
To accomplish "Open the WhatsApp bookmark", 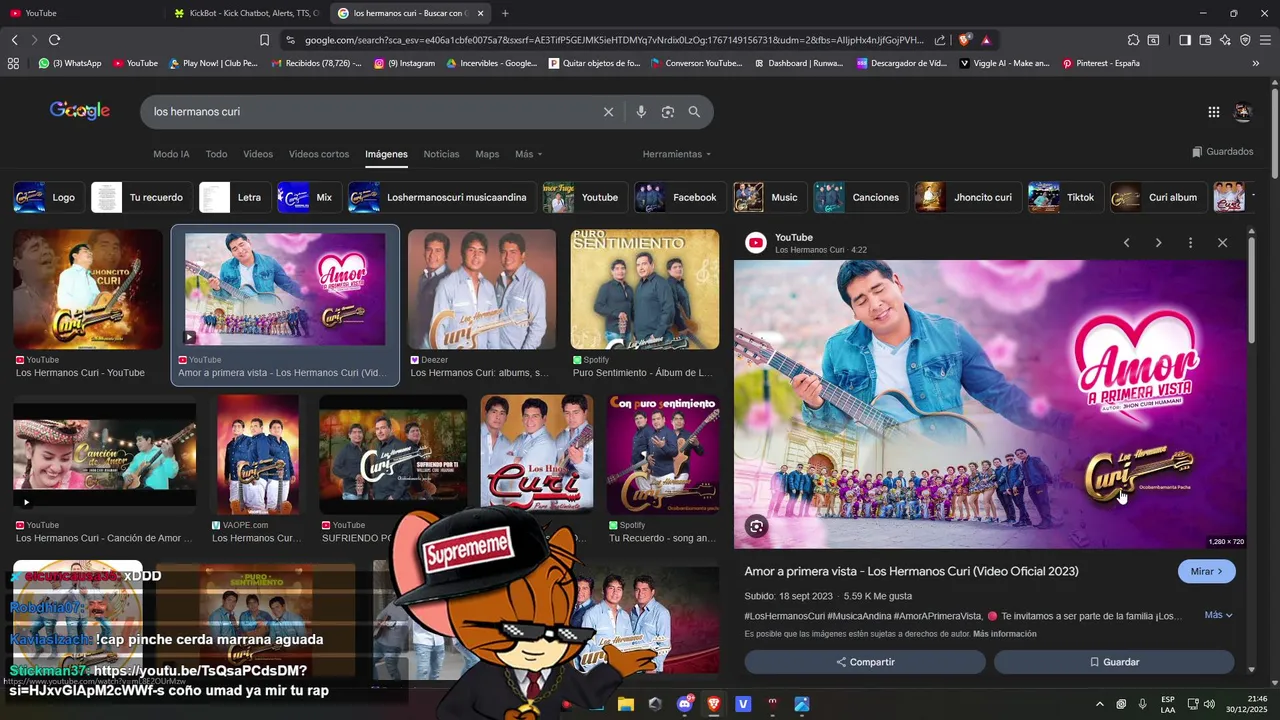I will pyautogui.click(x=70, y=63).
